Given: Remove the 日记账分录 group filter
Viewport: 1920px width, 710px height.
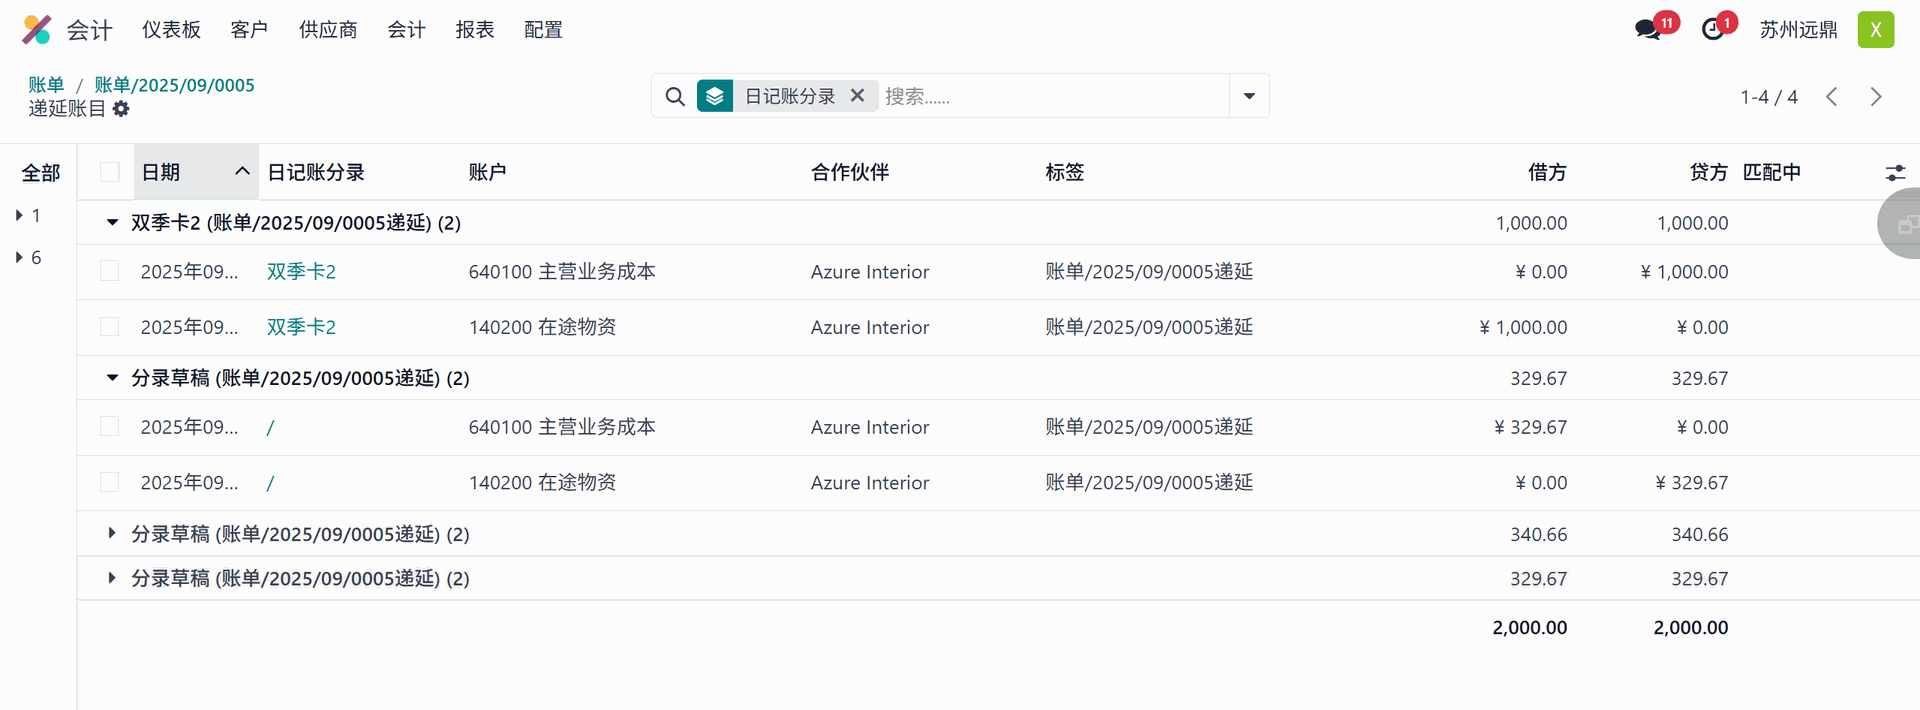Looking at the screenshot, I should pos(857,96).
